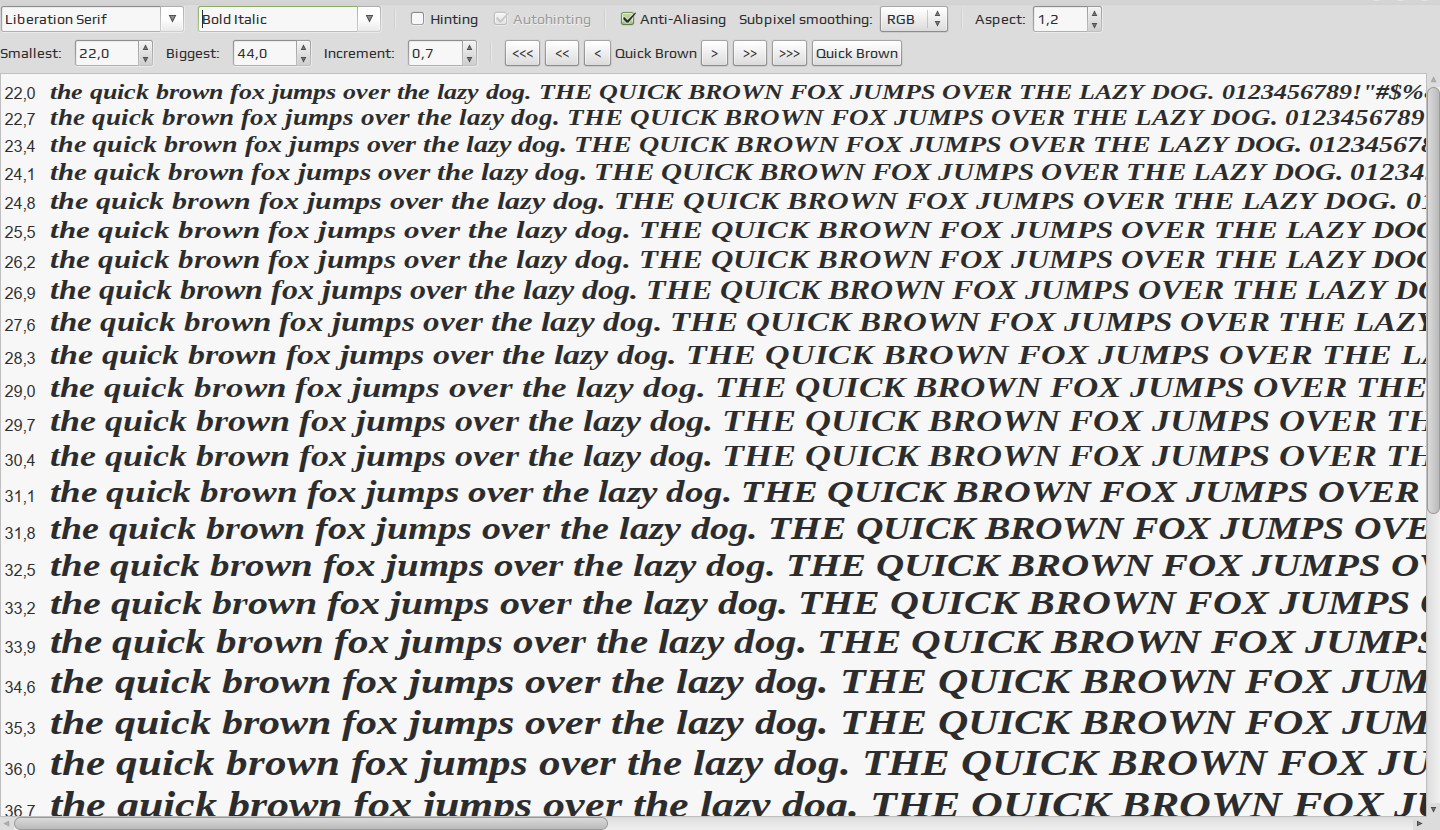Click into the Aspect value field
The height and width of the screenshot is (830, 1440).
1060,19
